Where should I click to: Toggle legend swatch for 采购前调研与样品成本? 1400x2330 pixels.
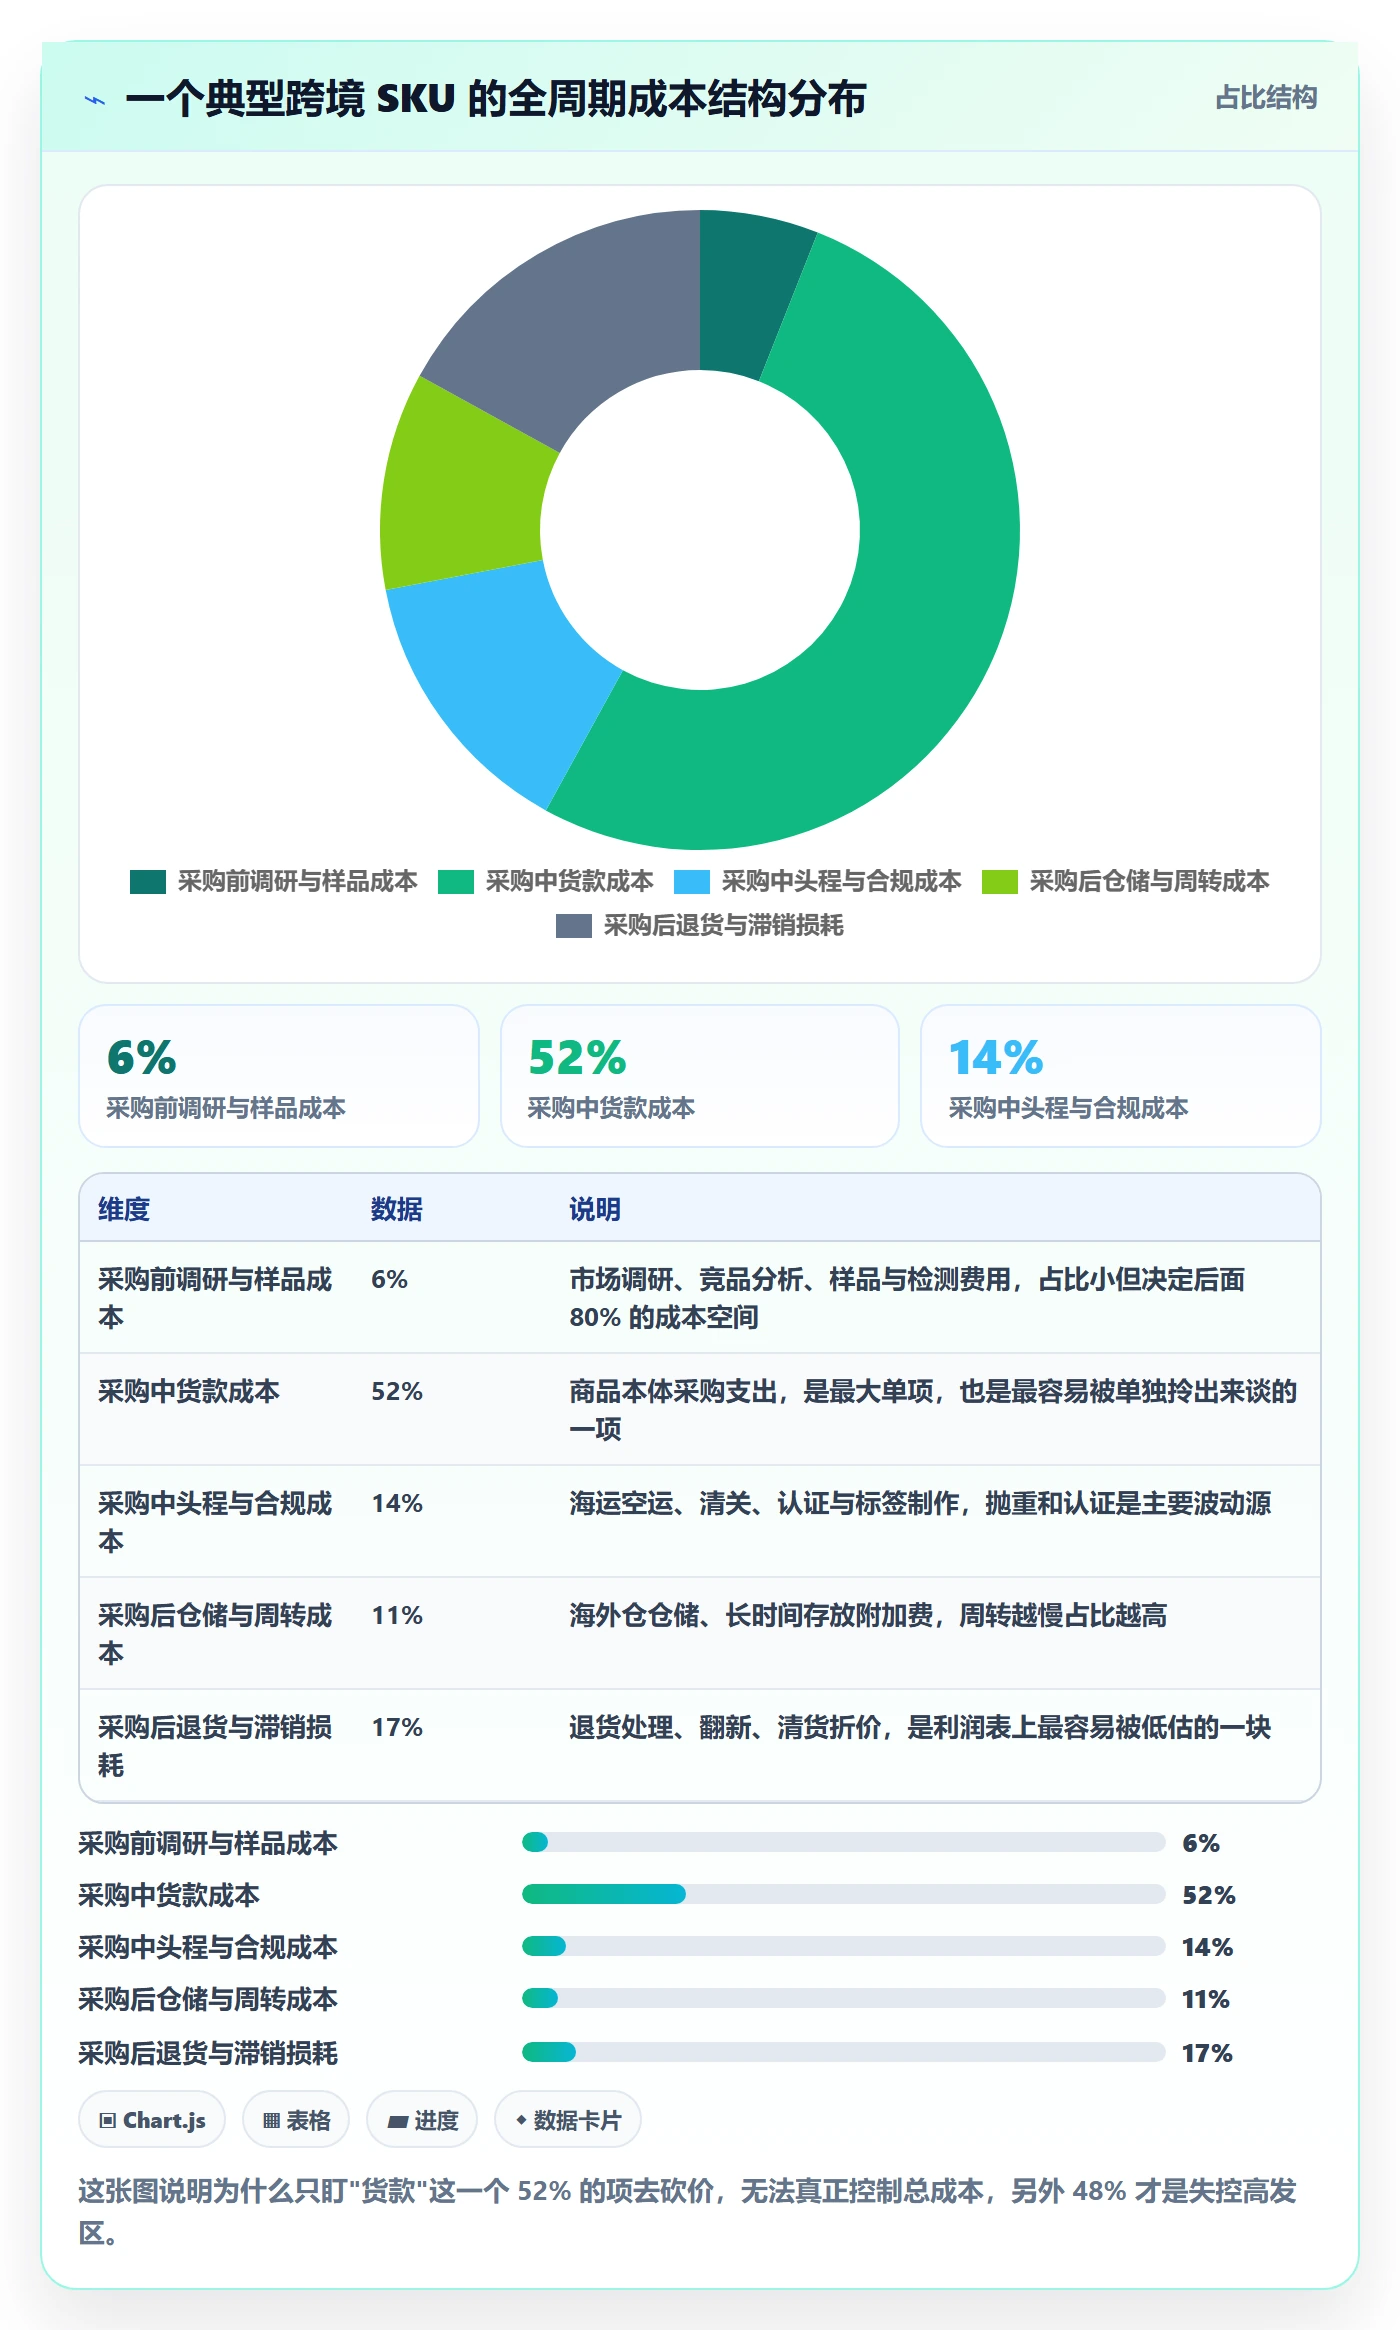[148, 882]
